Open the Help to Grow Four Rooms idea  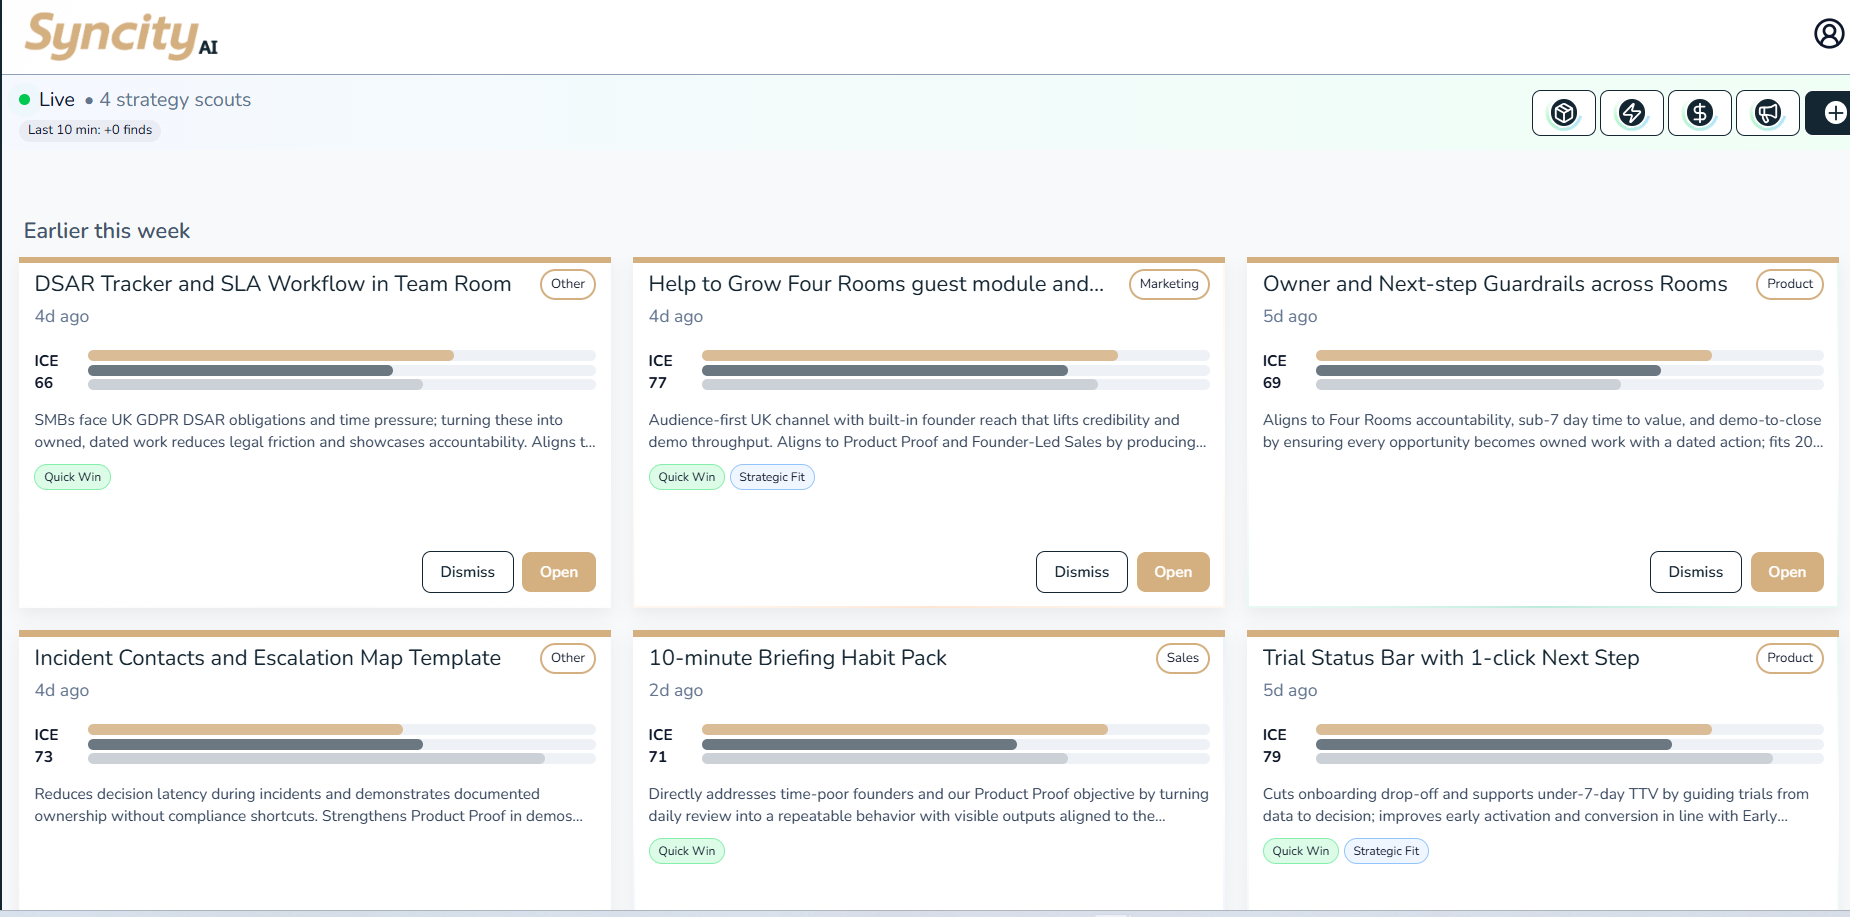click(1173, 571)
